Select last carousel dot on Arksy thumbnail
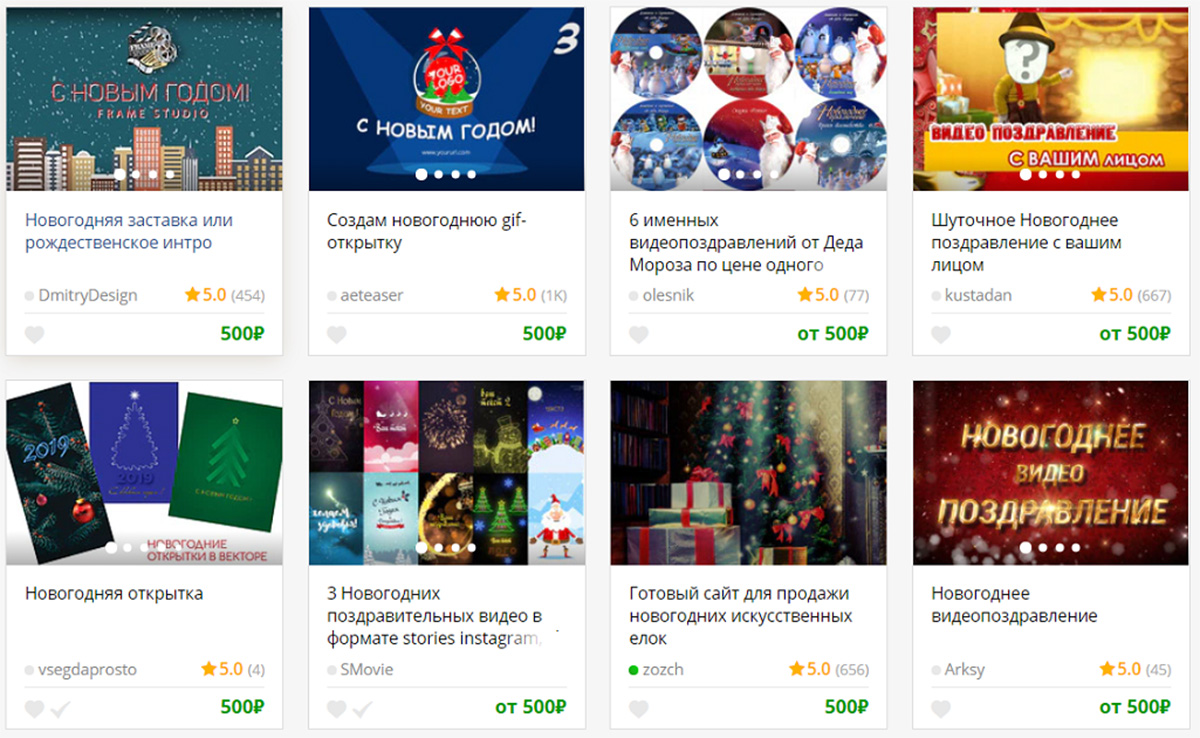Image resolution: width=1200 pixels, height=738 pixels. coord(1076,548)
